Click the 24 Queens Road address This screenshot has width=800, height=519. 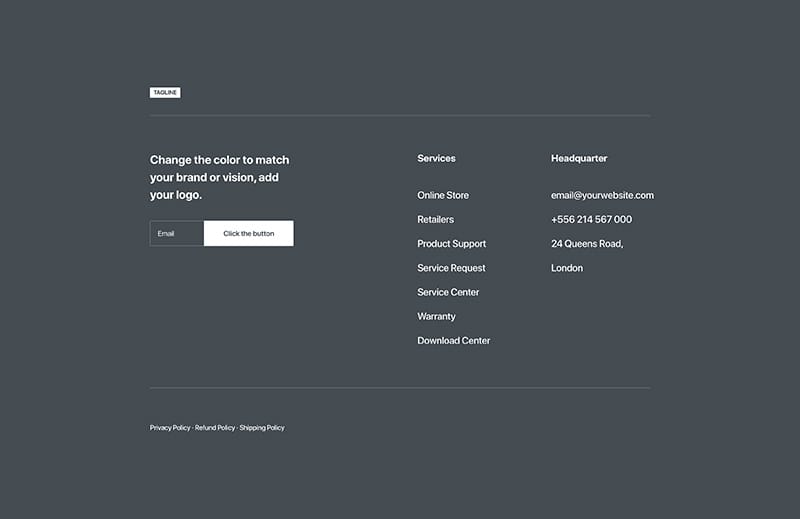click(x=587, y=244)
